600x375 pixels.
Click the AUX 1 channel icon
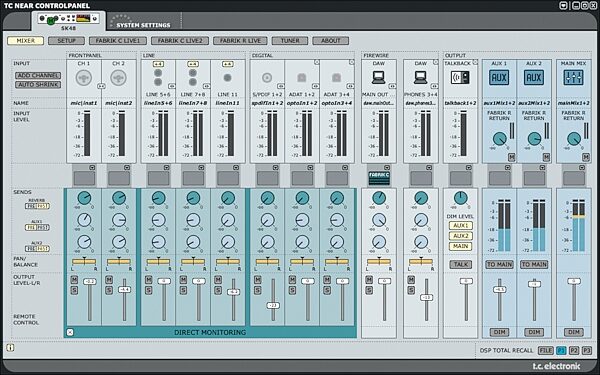[499, 78]
